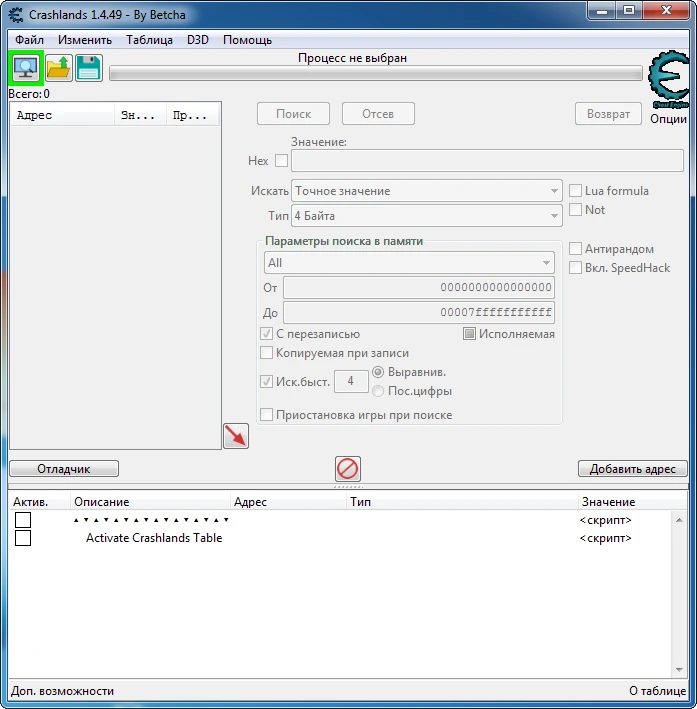Select the Пос.цифры radio button

tap(378, 391)
